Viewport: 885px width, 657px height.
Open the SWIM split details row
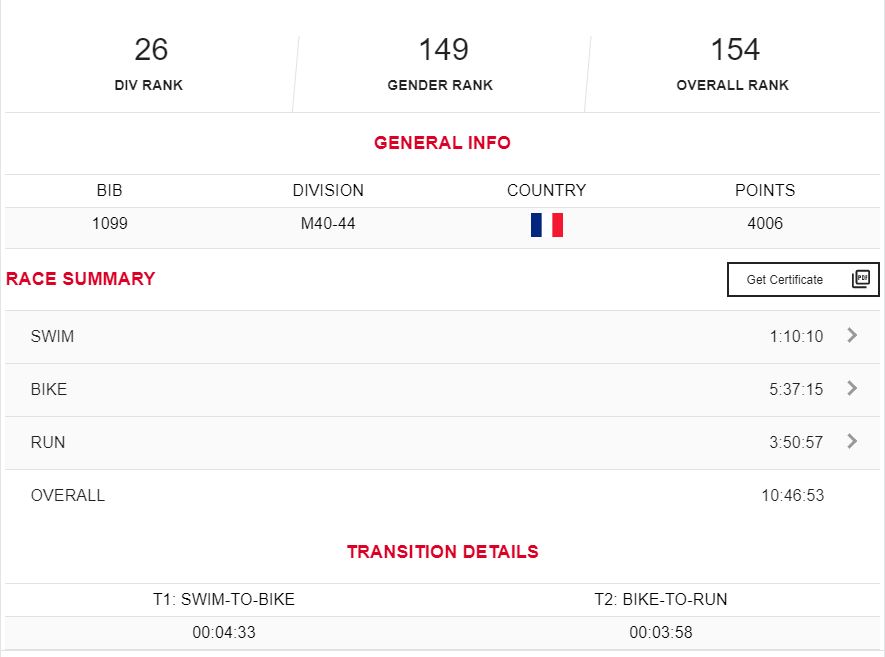[442, 336]
